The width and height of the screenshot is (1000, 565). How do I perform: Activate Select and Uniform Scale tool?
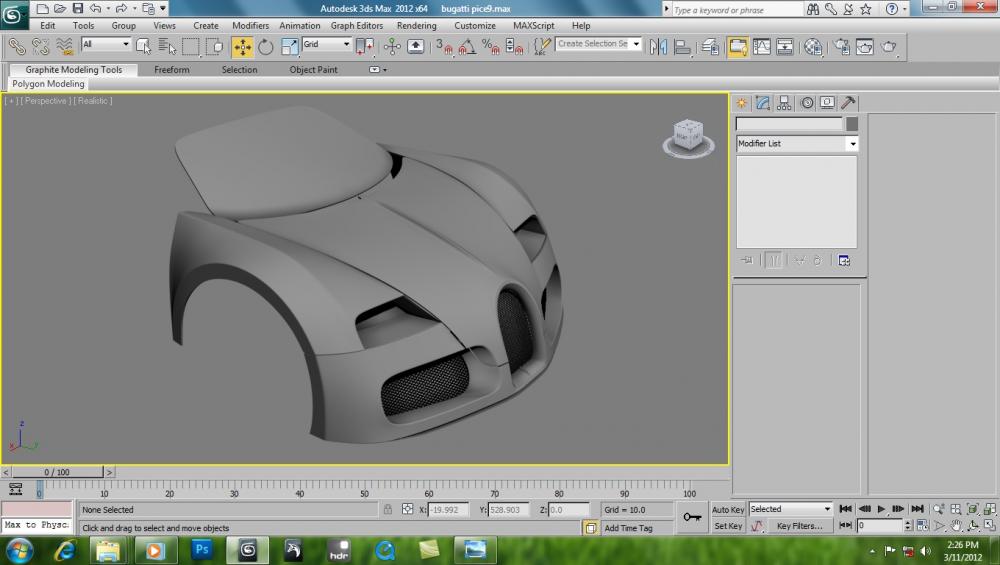click(290, 47)
